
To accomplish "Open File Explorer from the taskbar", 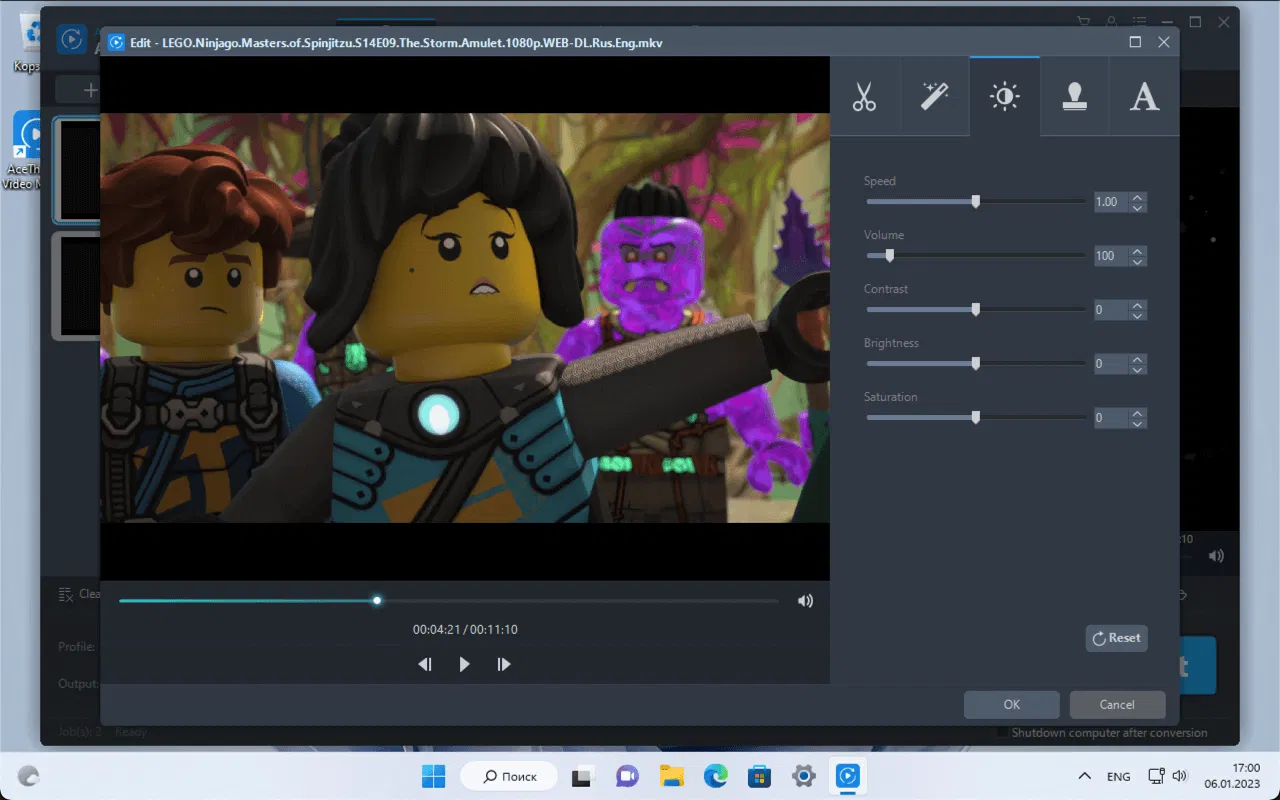I will click(x=671, y=776).
